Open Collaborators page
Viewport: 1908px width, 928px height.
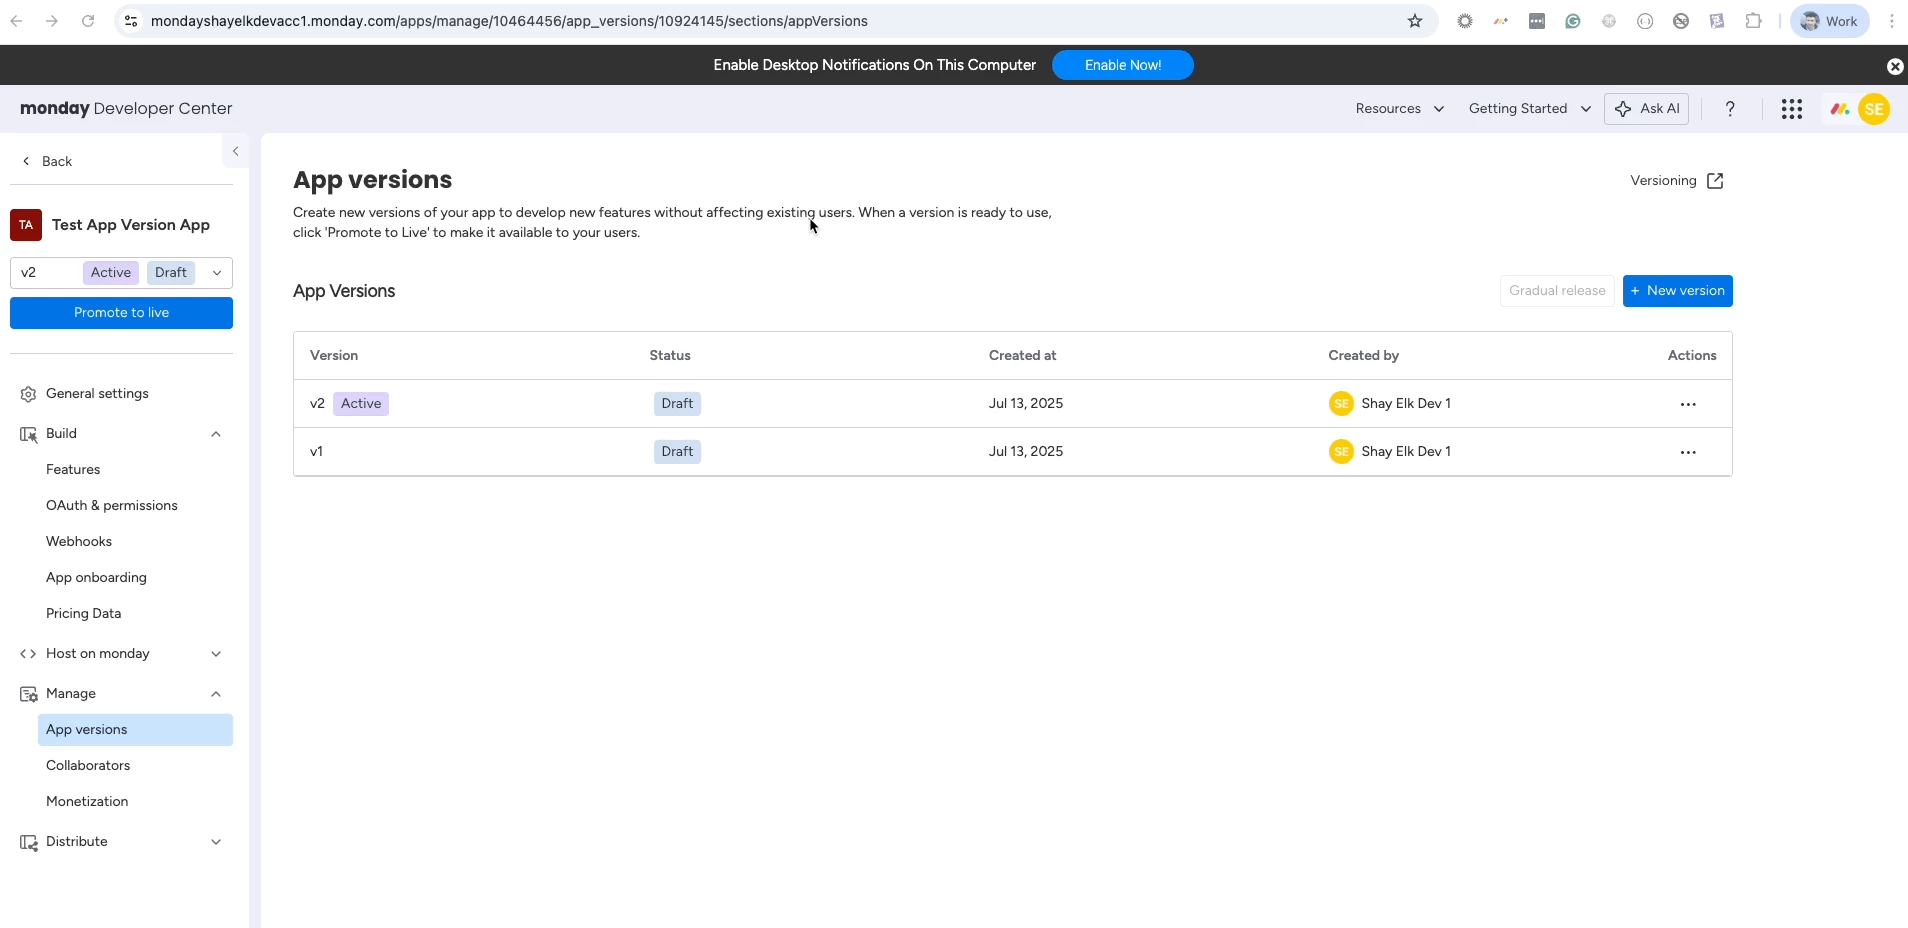[x=88, y=766]
